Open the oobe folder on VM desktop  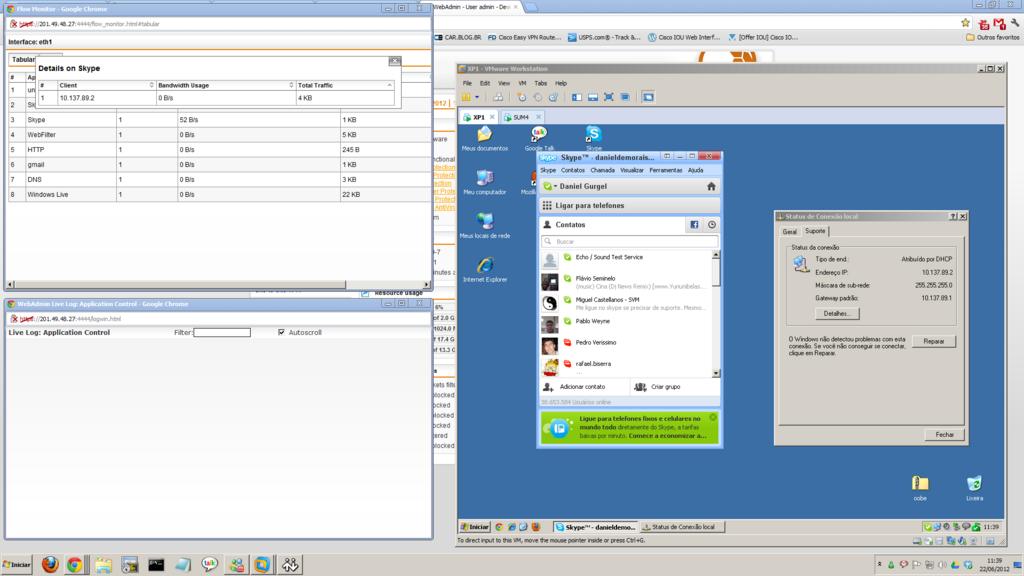[x=920, y=488]
